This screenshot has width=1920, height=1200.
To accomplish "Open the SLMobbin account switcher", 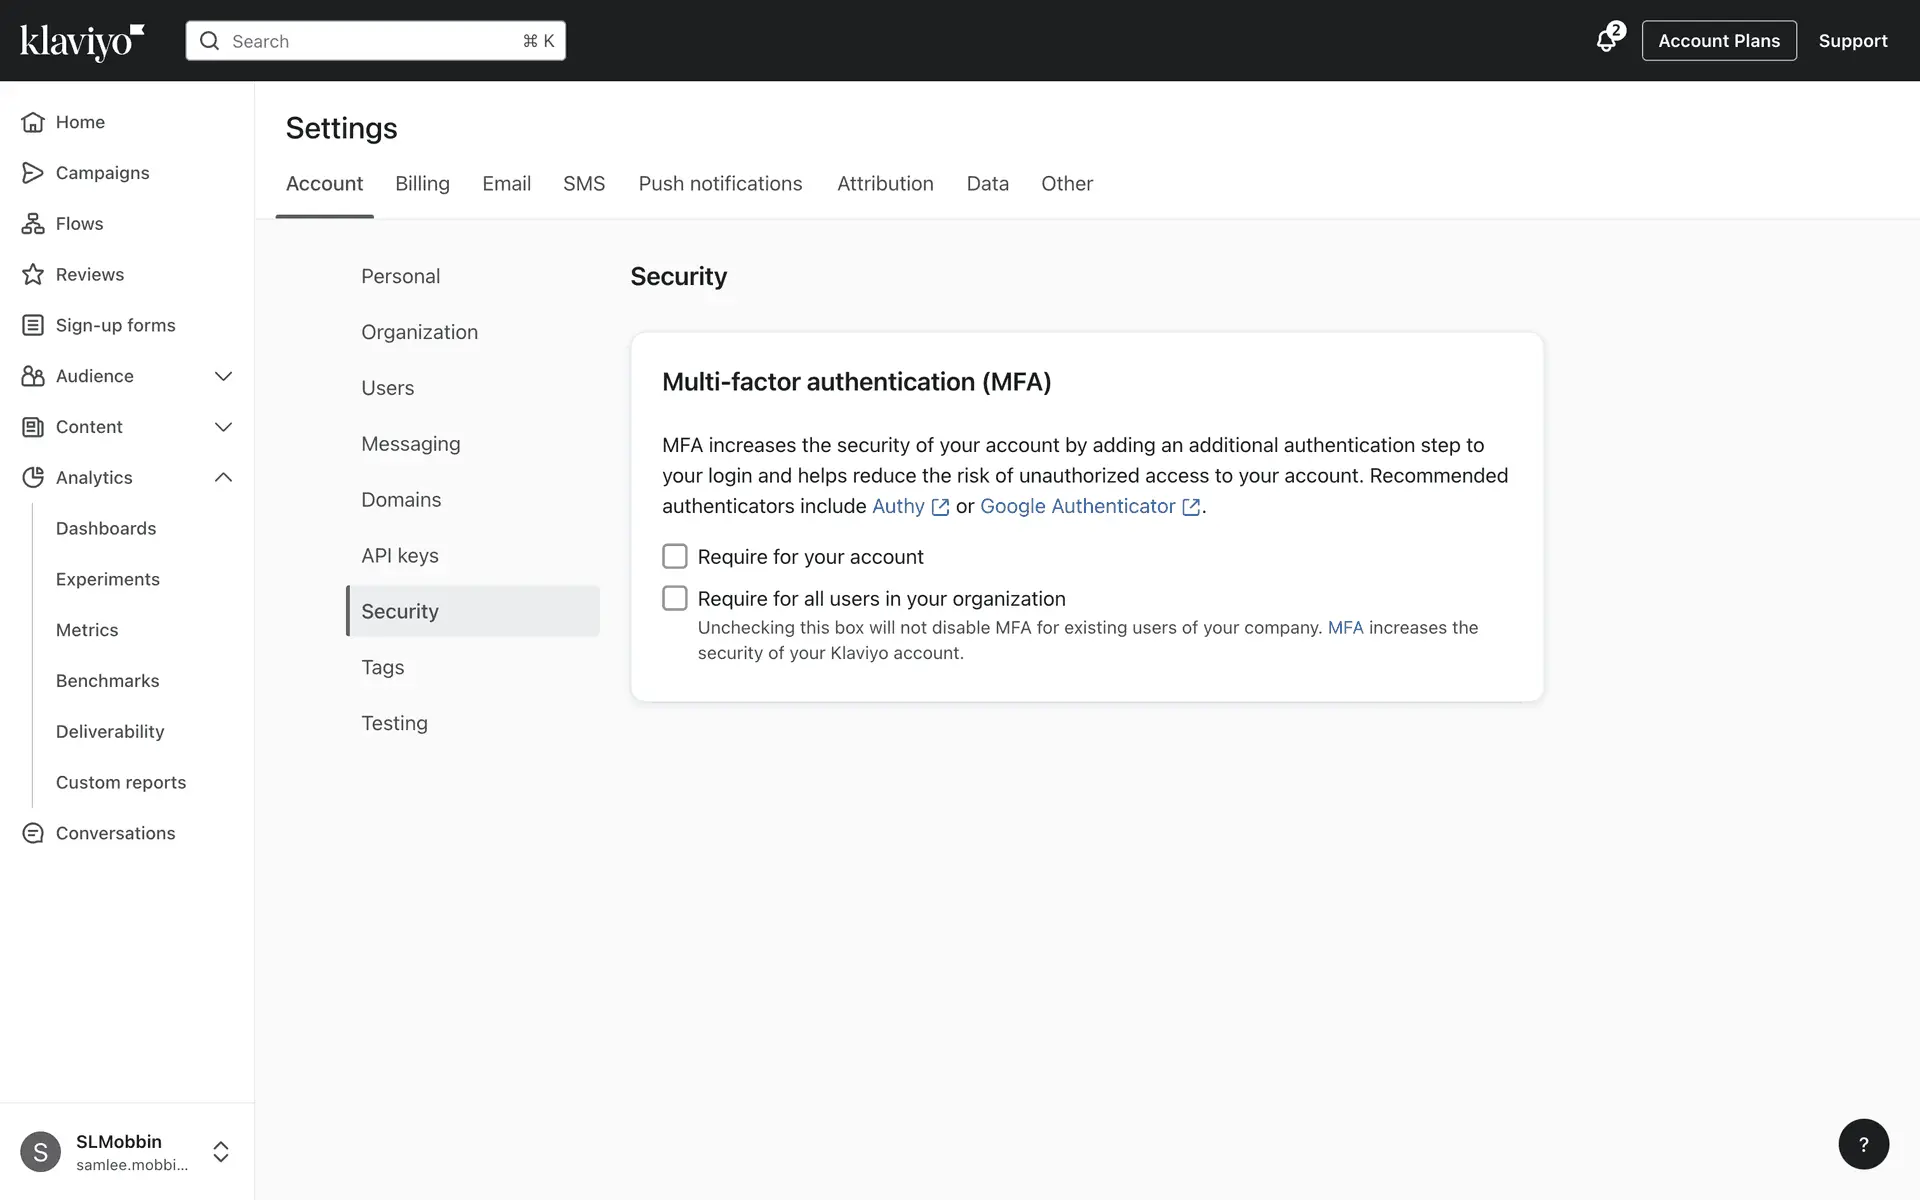I will (x=221, y=1152).
